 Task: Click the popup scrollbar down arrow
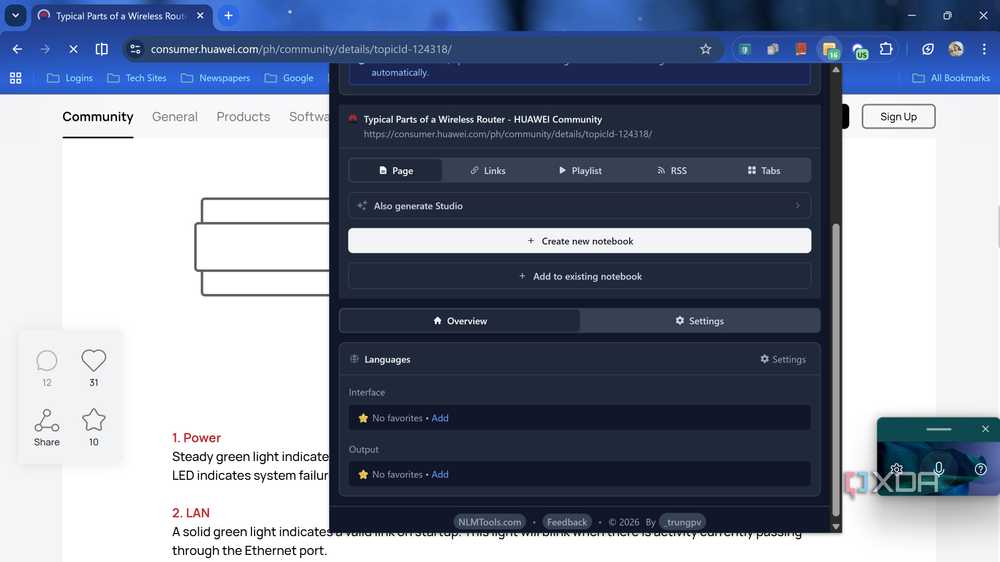(835, 526)
